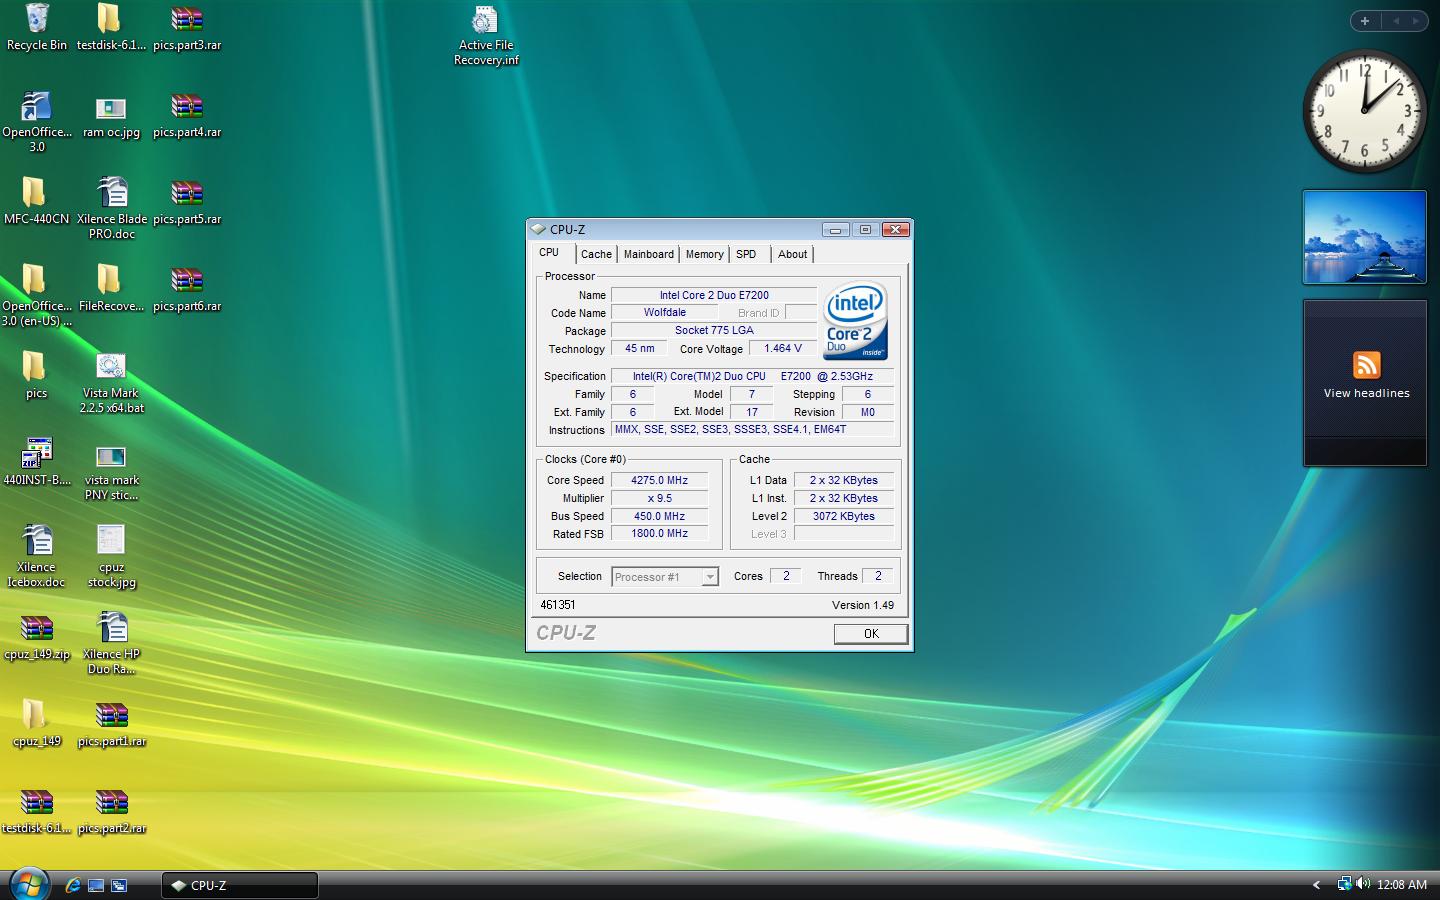Switch to the Cache tab
Image resolution: width=1440 pixels, height=900 pixels.
coord(596,254)
